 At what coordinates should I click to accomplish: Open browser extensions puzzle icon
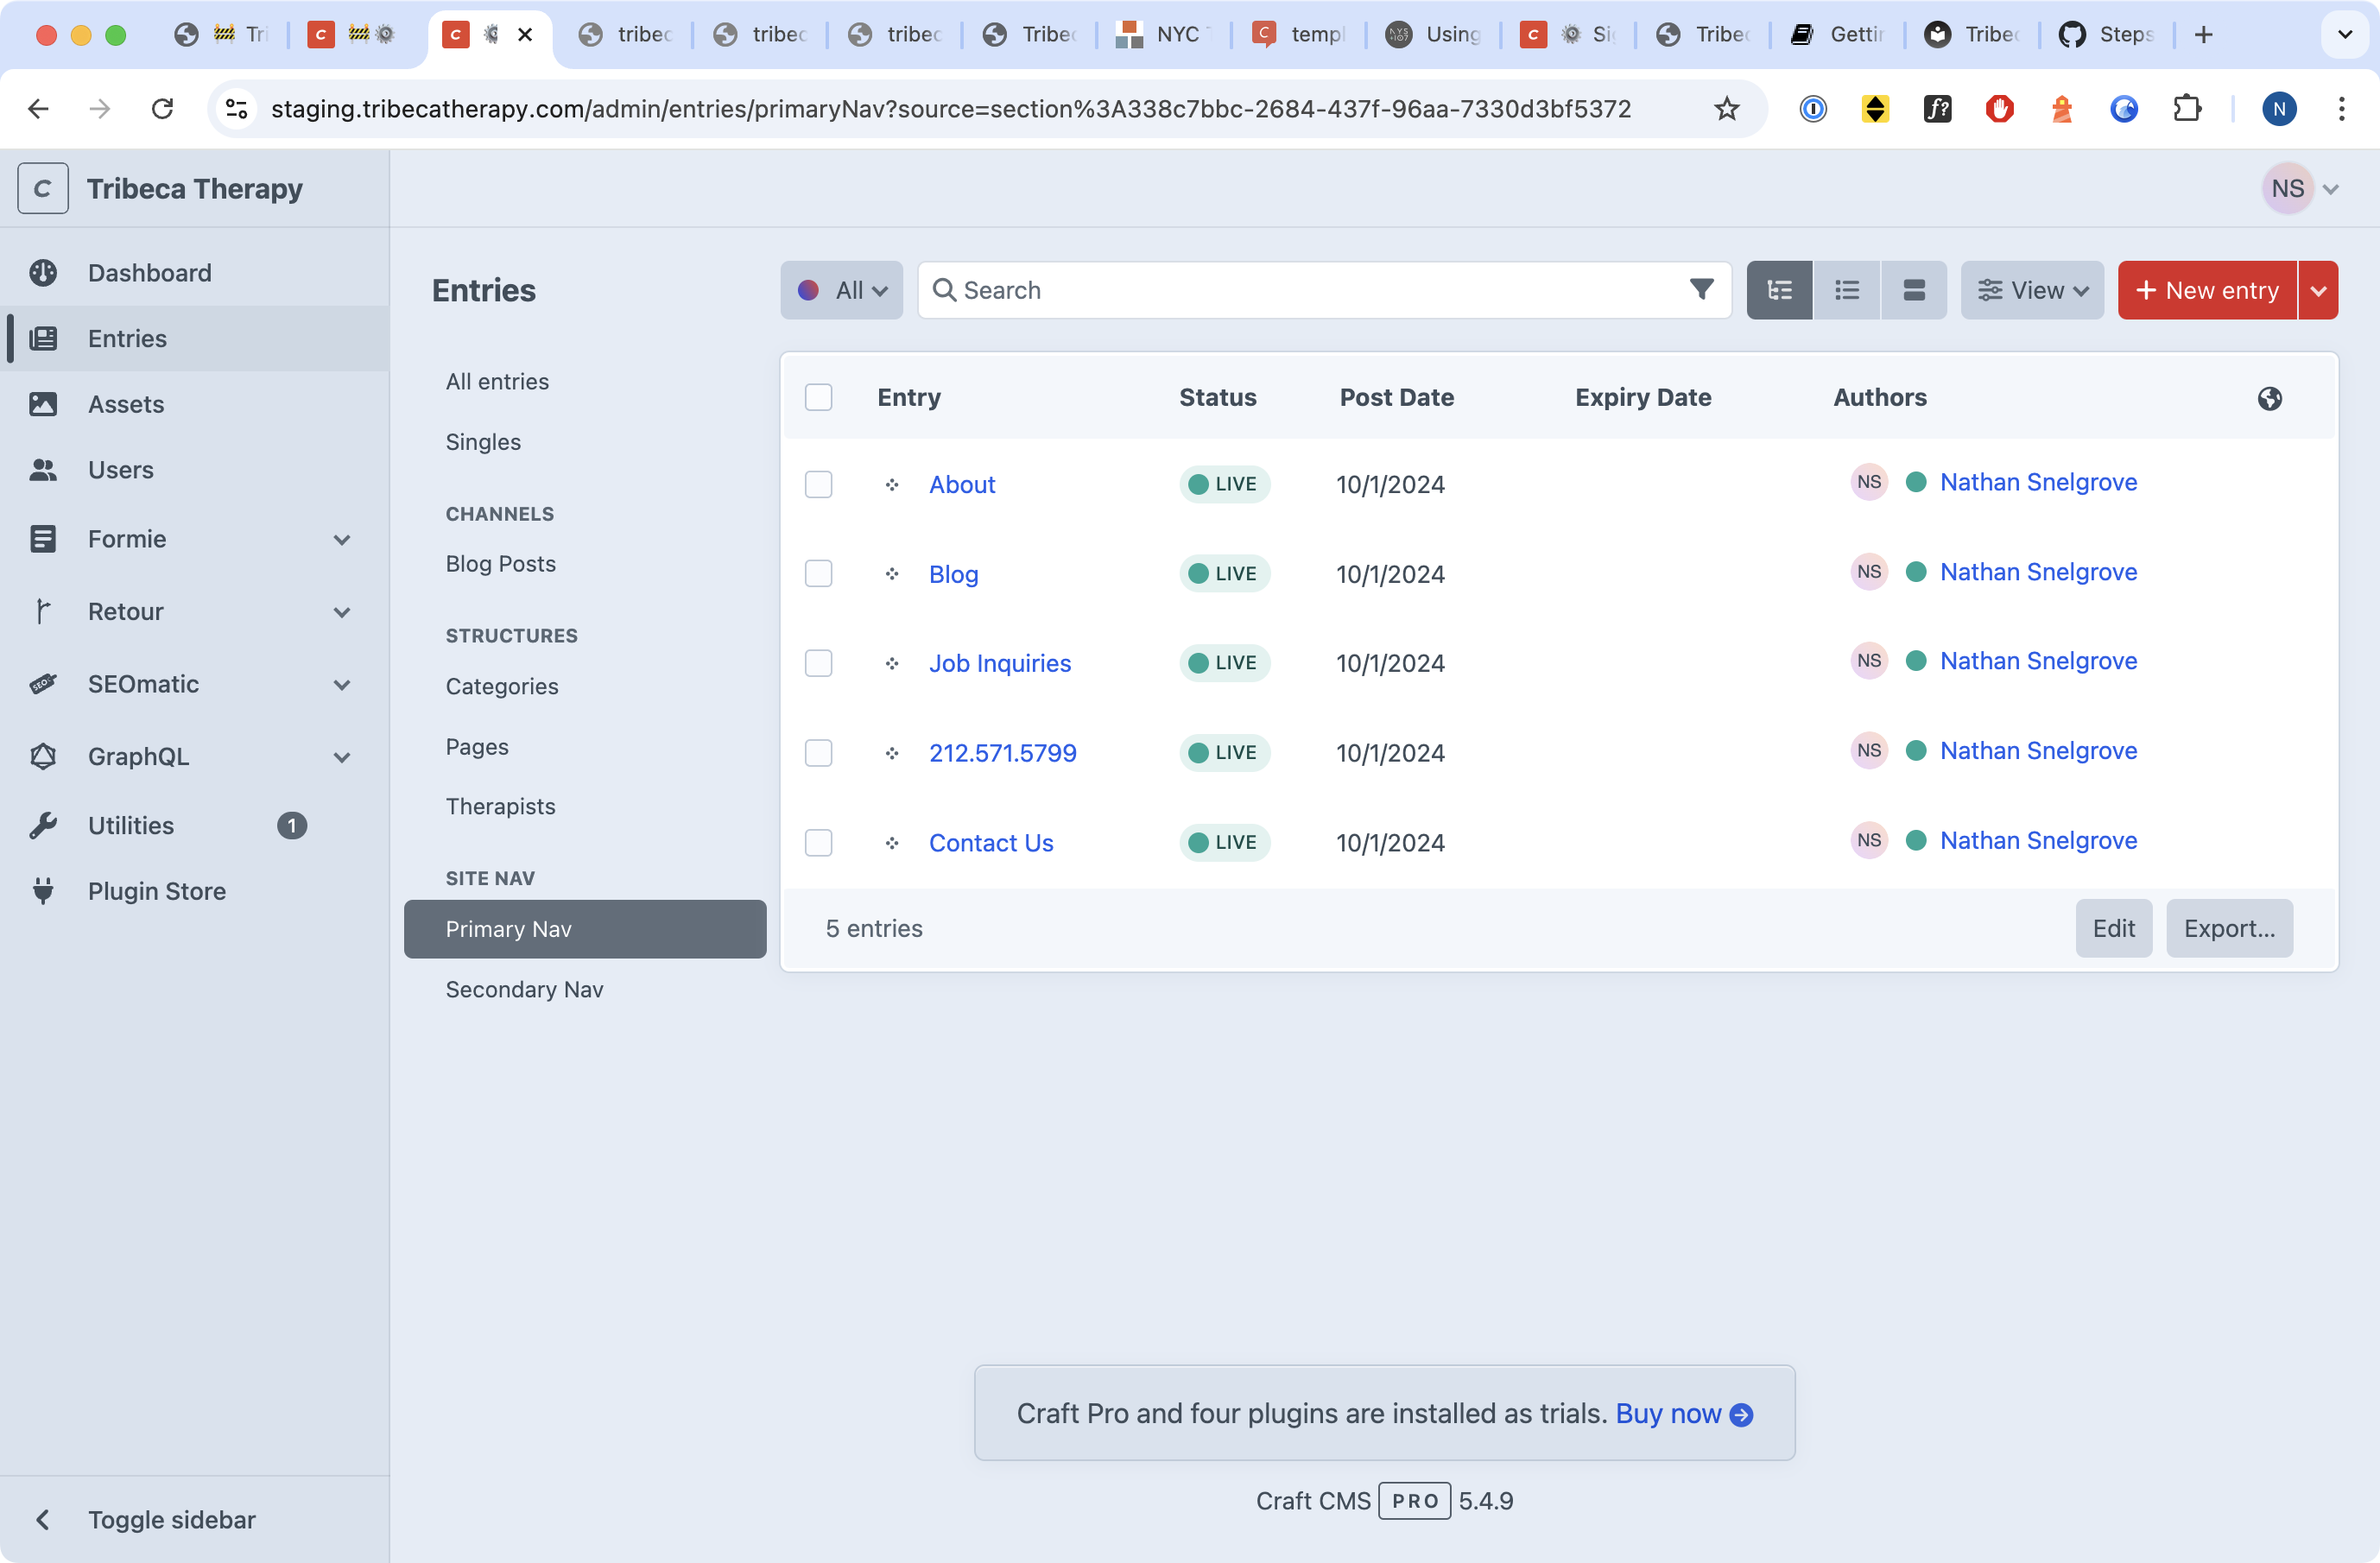point(2187,108)
